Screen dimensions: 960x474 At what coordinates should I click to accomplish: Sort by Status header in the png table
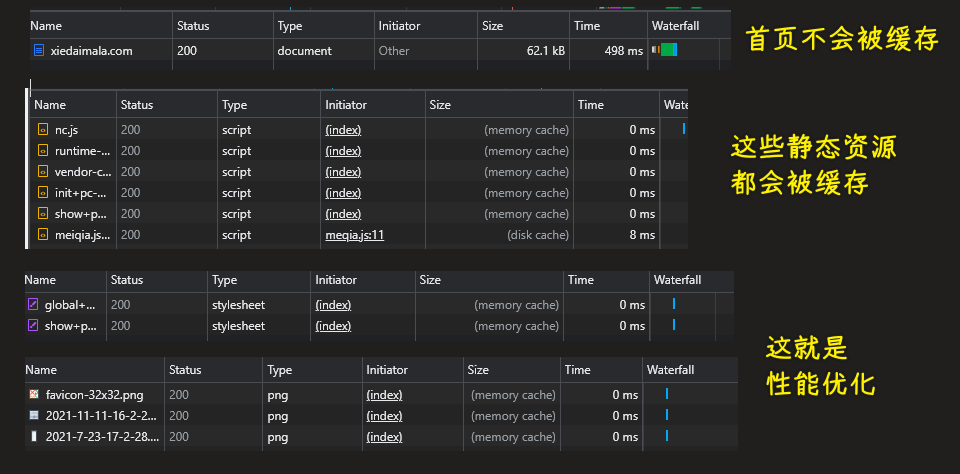click(x=185, y=370)
